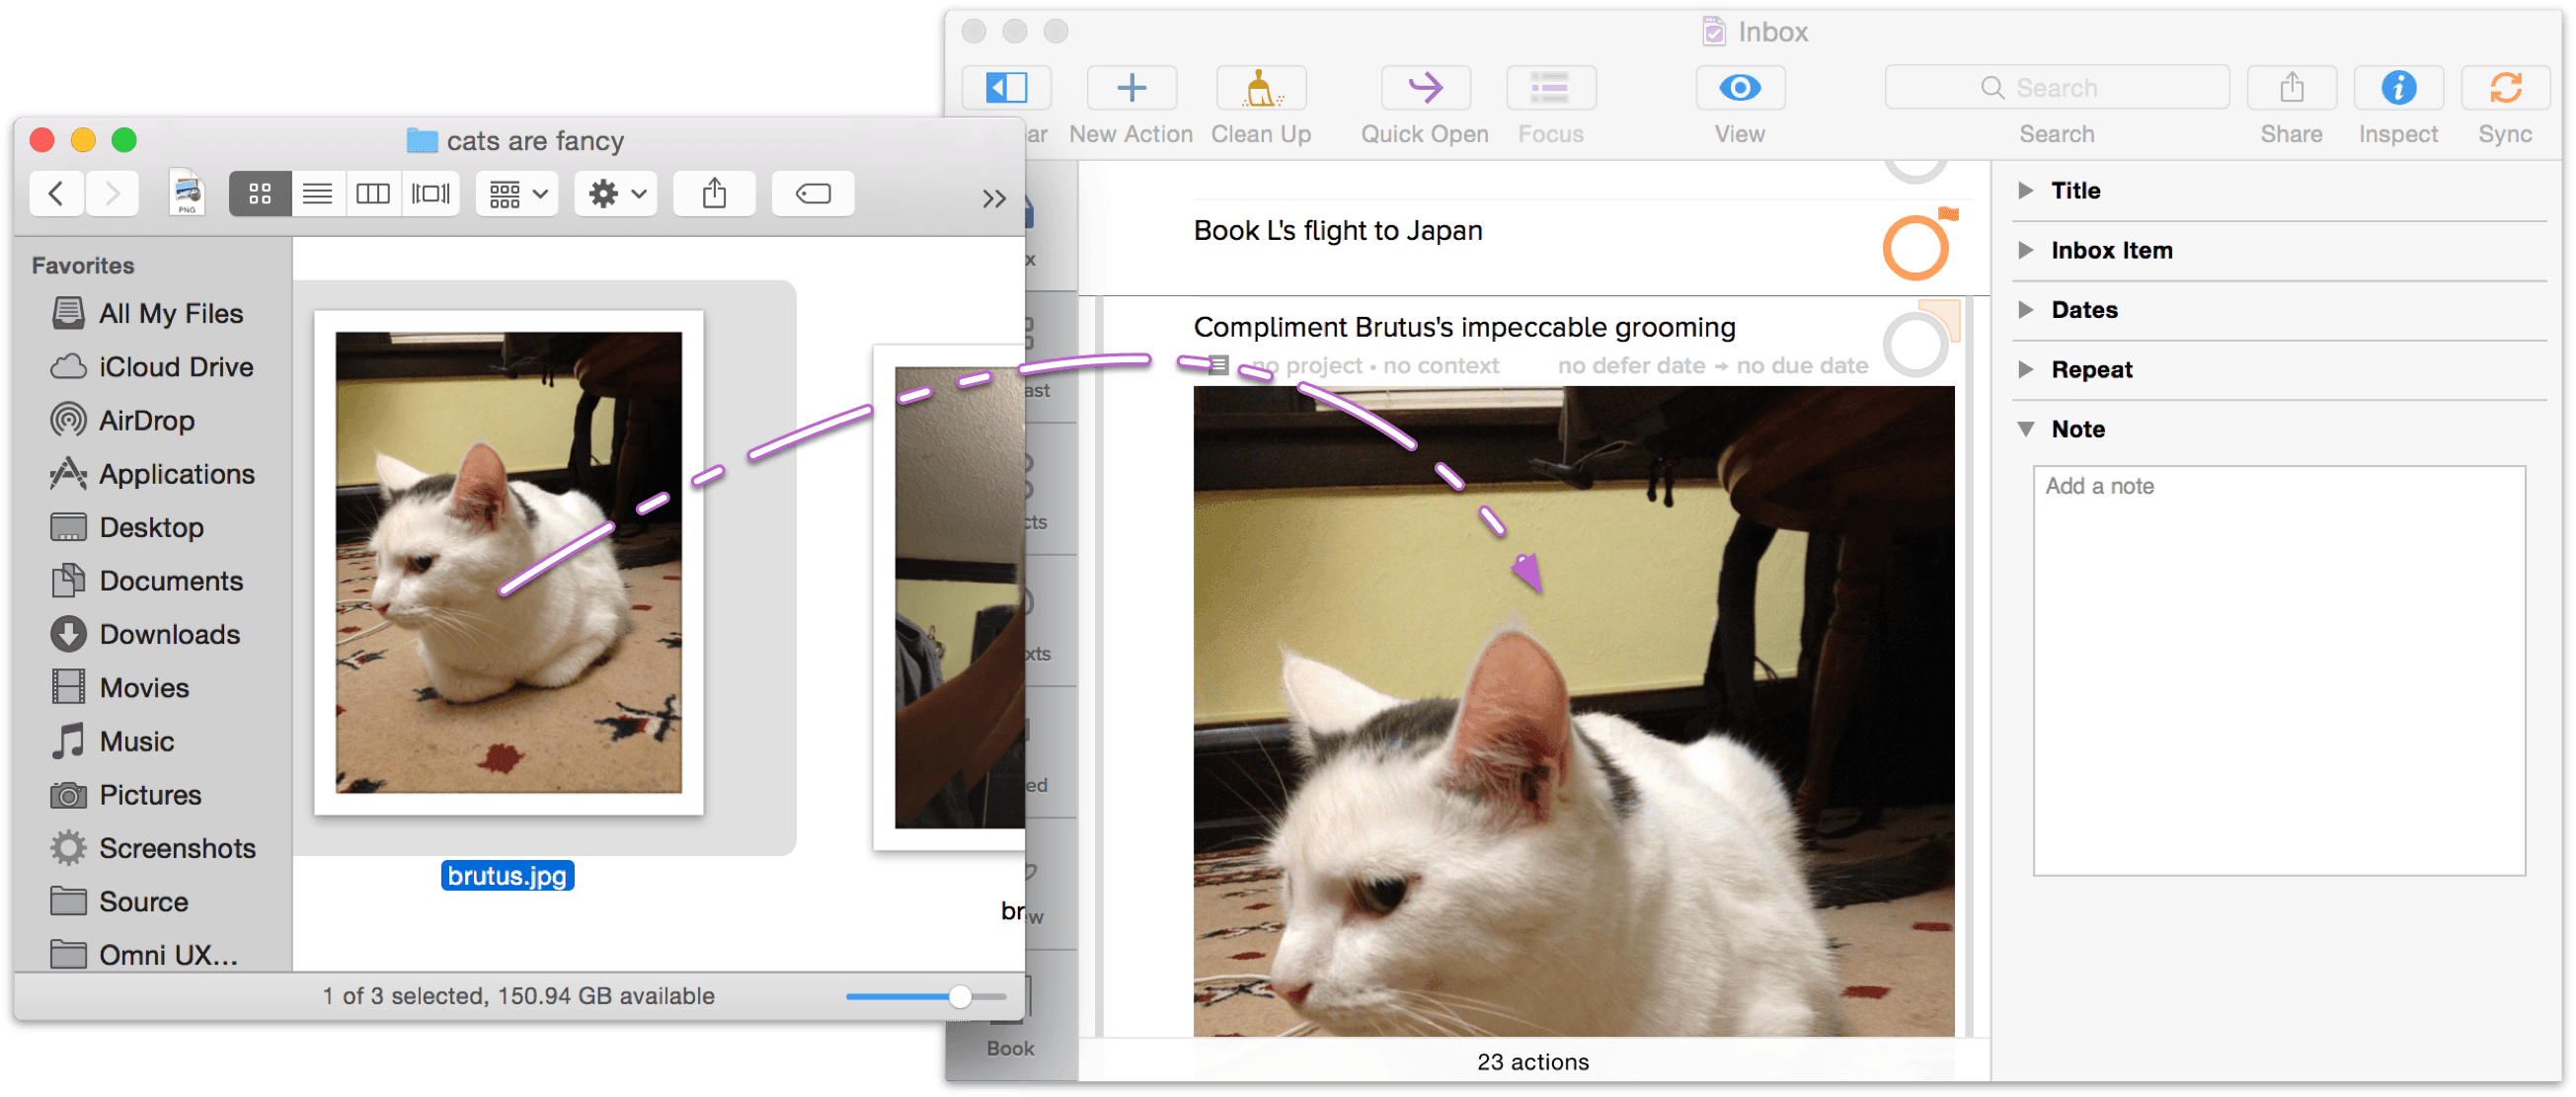The width and height of the screenshot is (2576, 1097).
Task: Switch Finder to list view
Action: pyautogui.click(x=317, y=194)
